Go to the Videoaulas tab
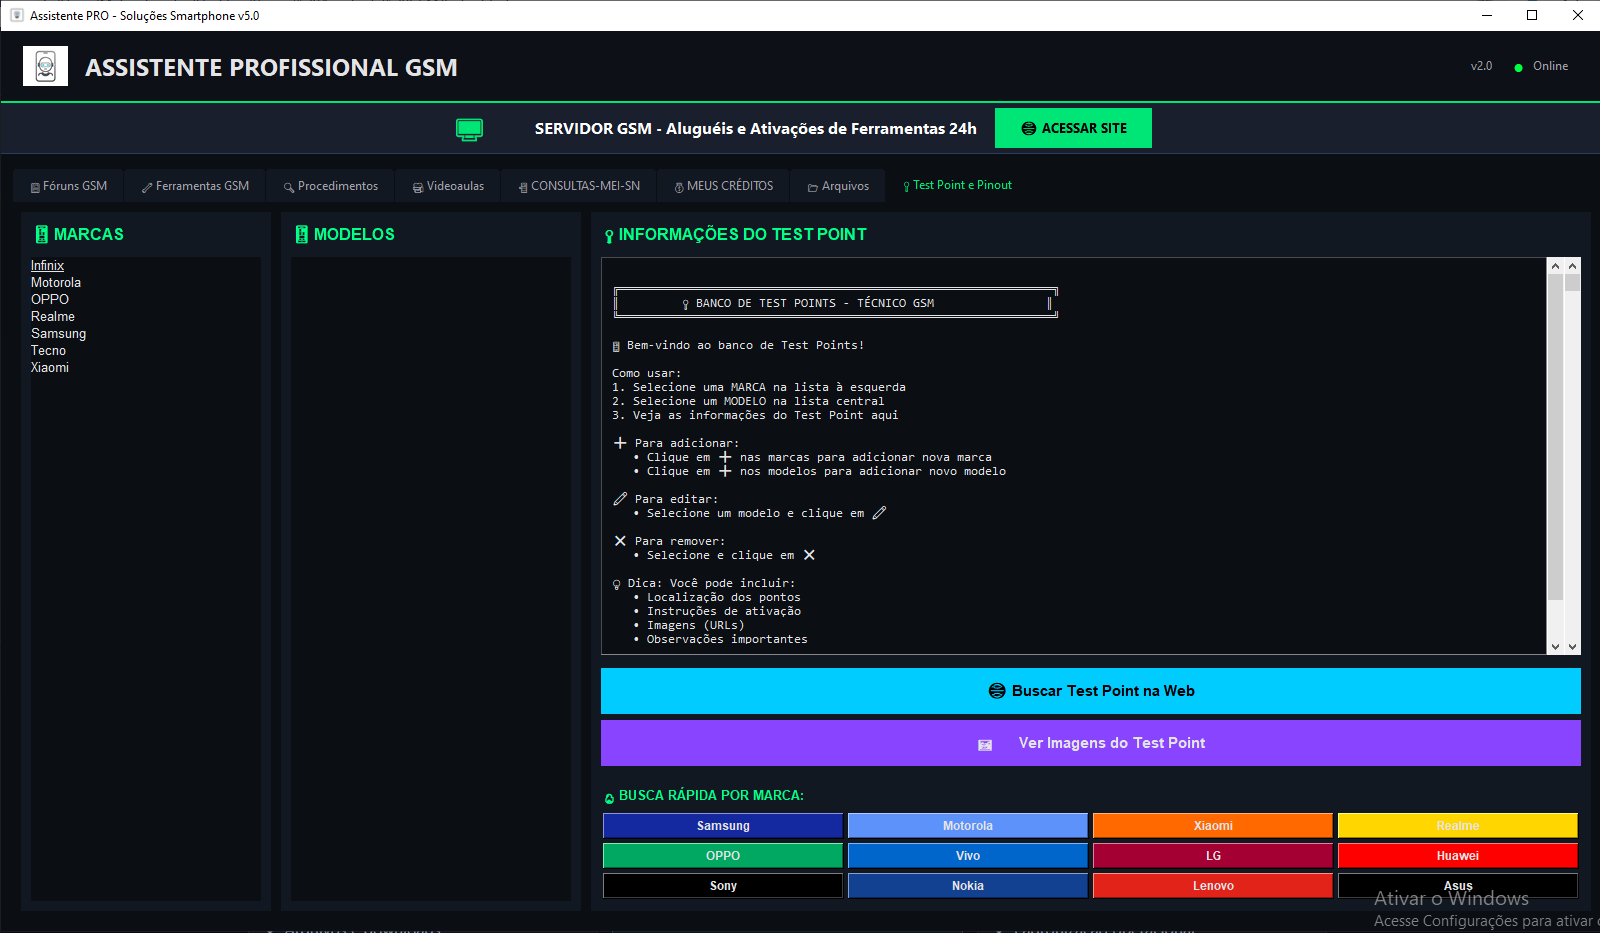The image size is (1600, 933). (x=448, y=186)
